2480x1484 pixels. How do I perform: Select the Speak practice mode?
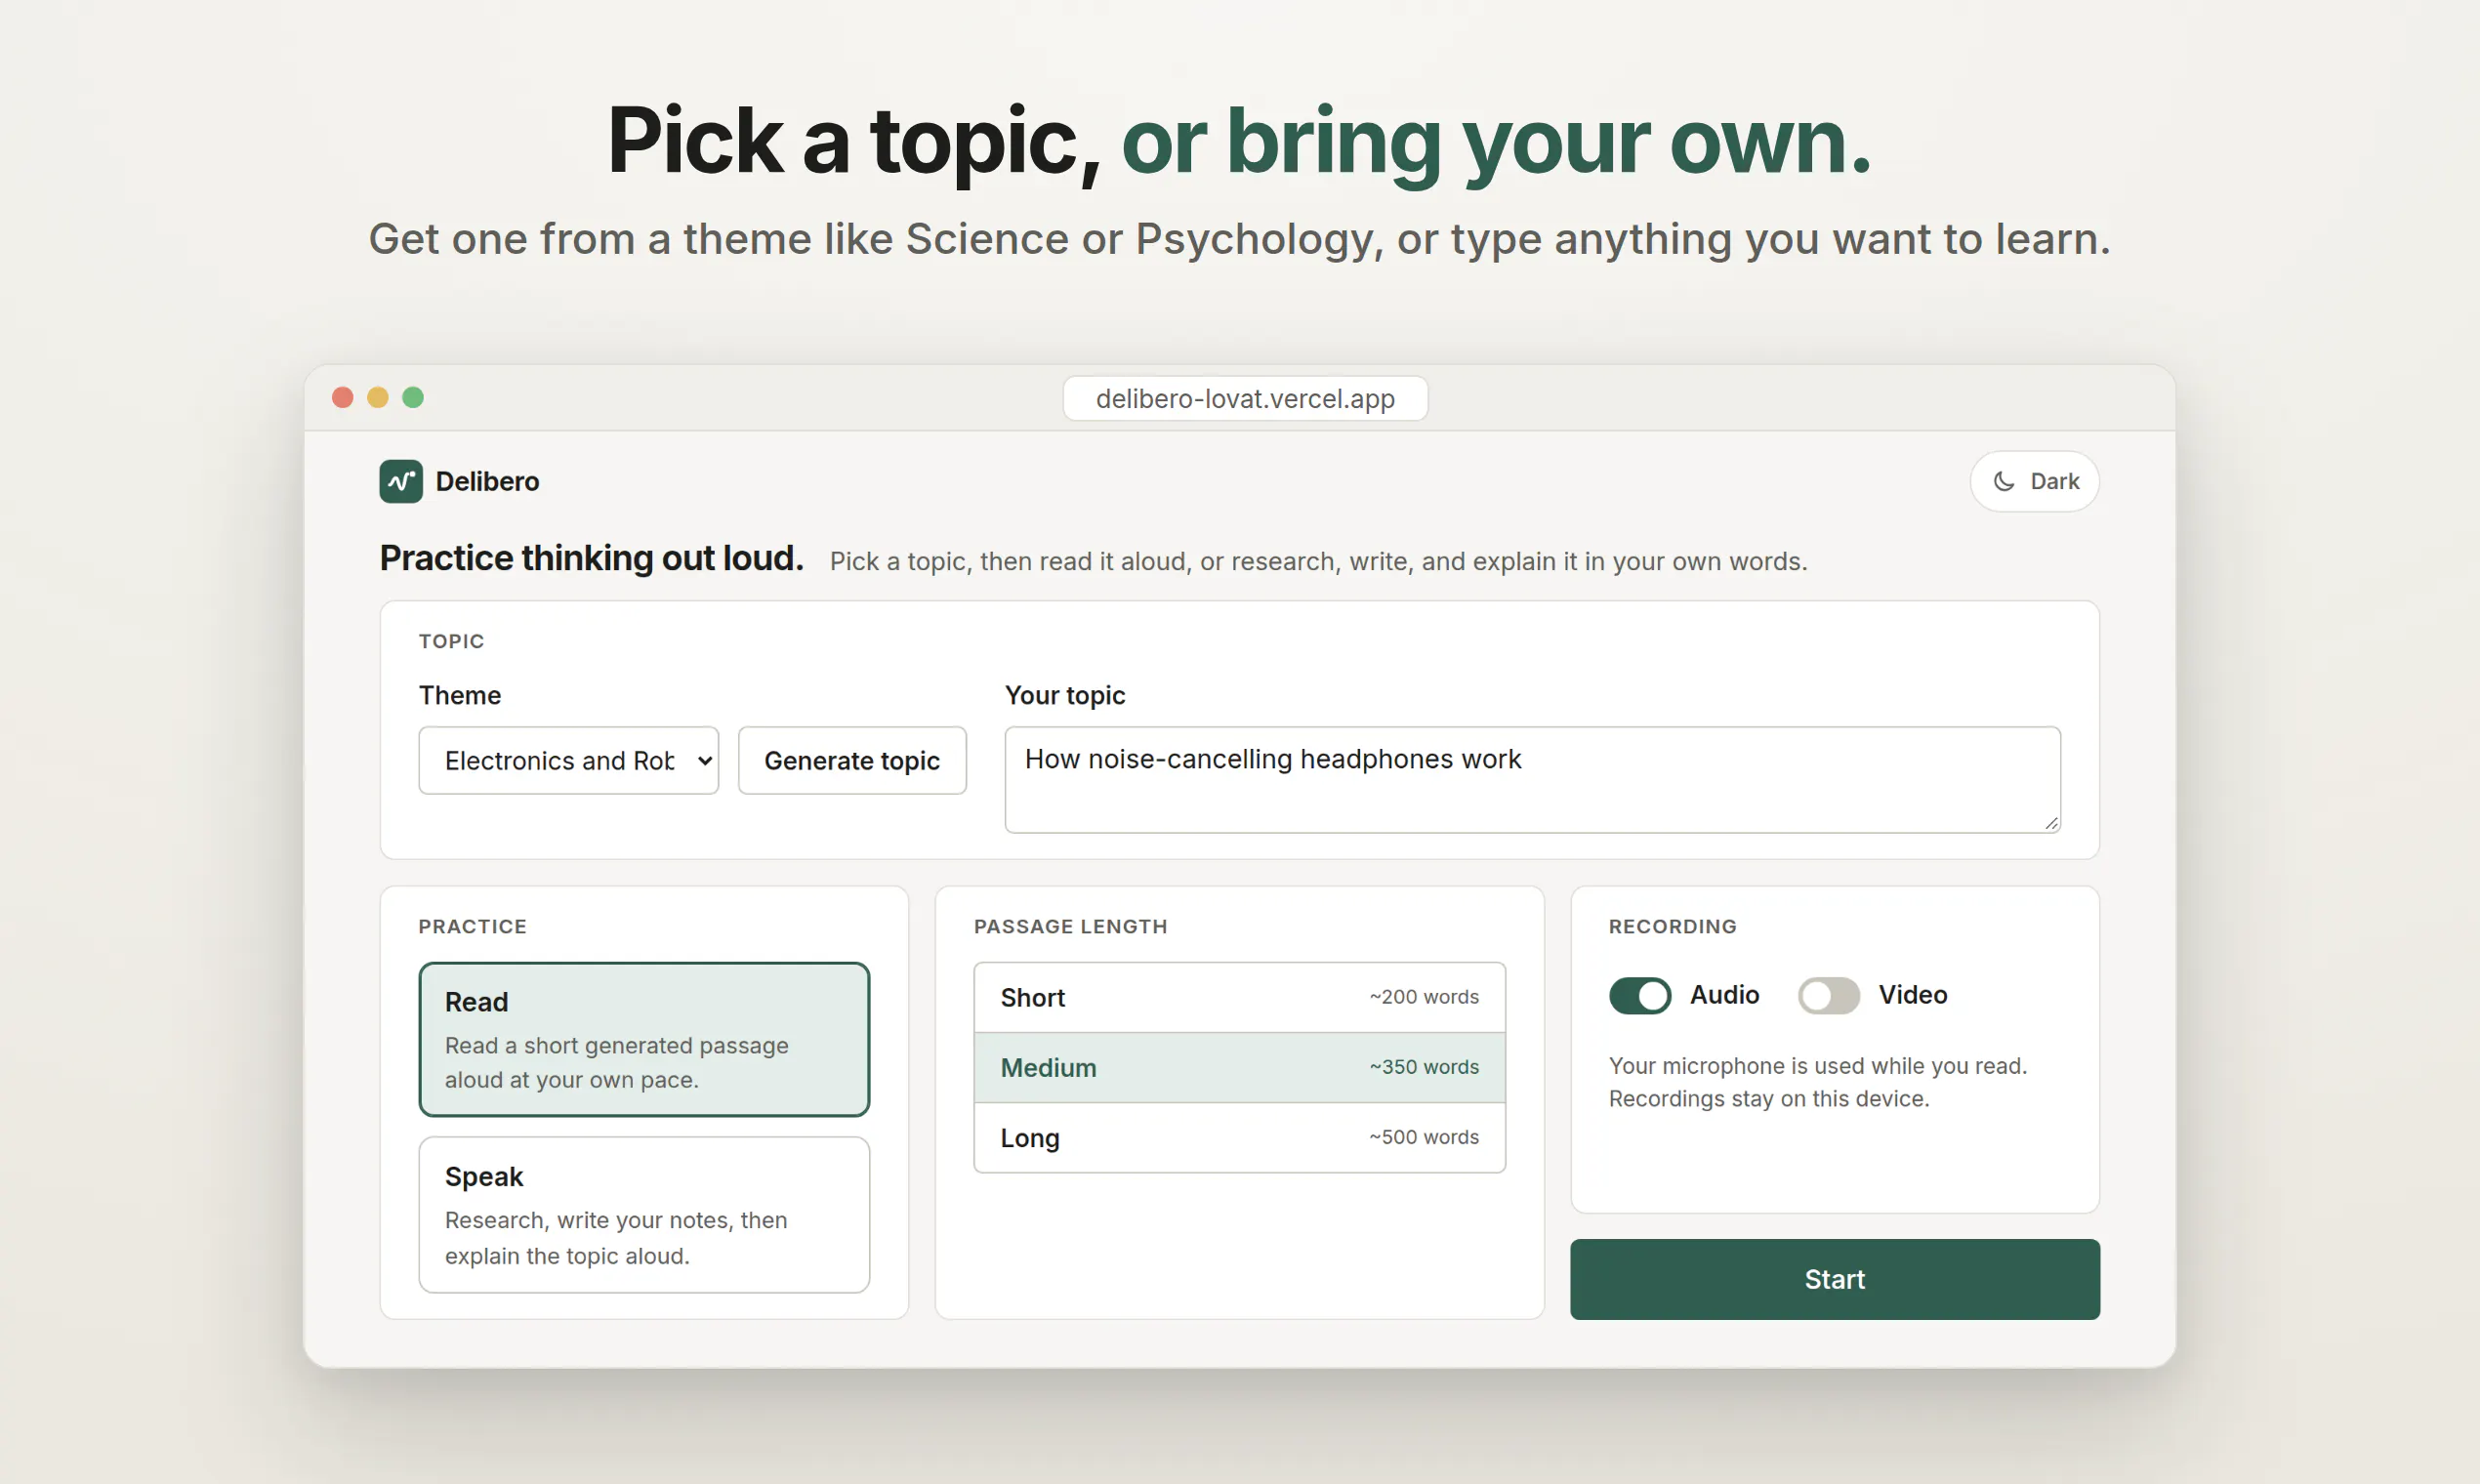644,1214
